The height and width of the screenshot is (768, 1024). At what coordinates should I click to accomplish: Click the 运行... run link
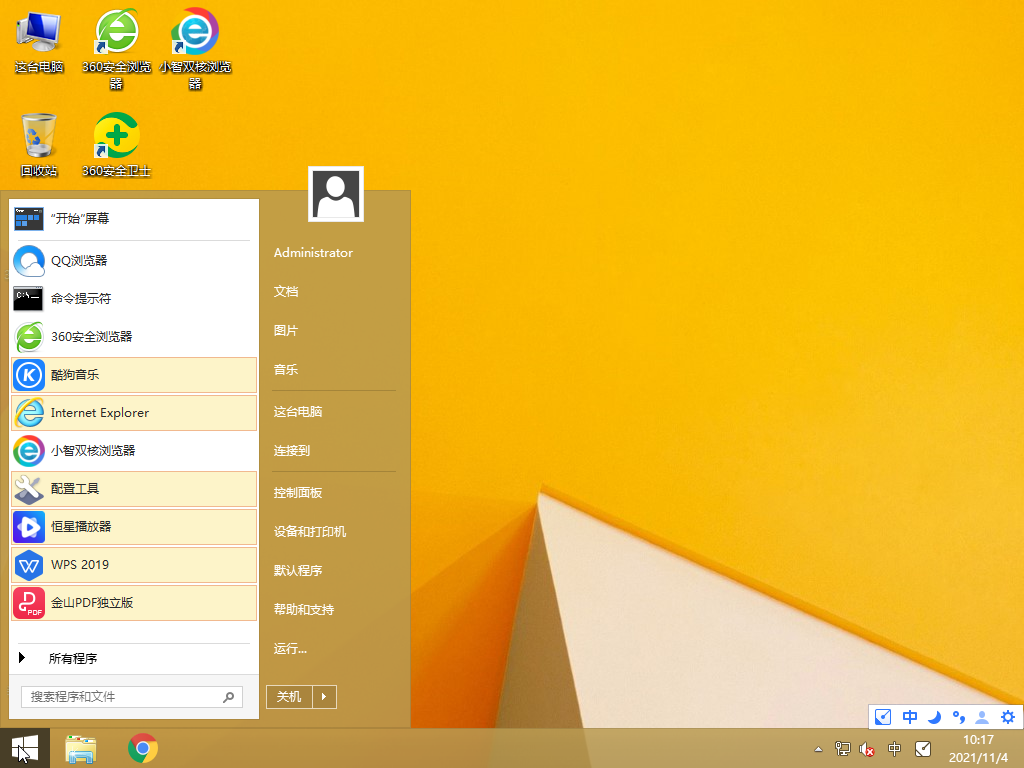(x=290, y=649)
